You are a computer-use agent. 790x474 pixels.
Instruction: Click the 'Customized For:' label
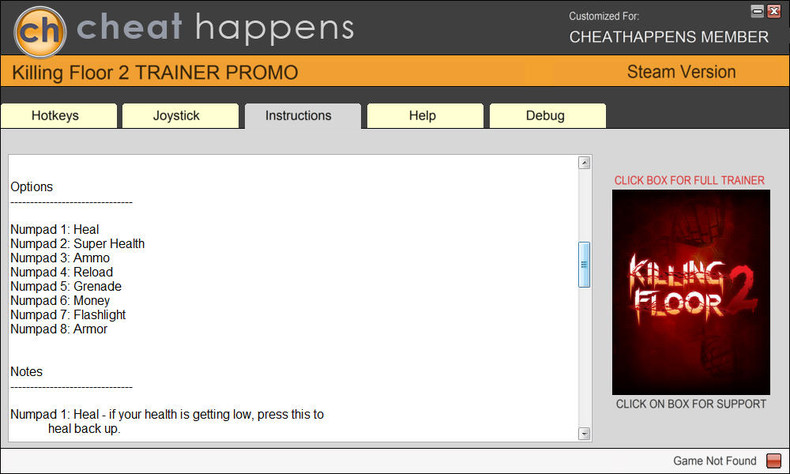[x=604, y=16]
